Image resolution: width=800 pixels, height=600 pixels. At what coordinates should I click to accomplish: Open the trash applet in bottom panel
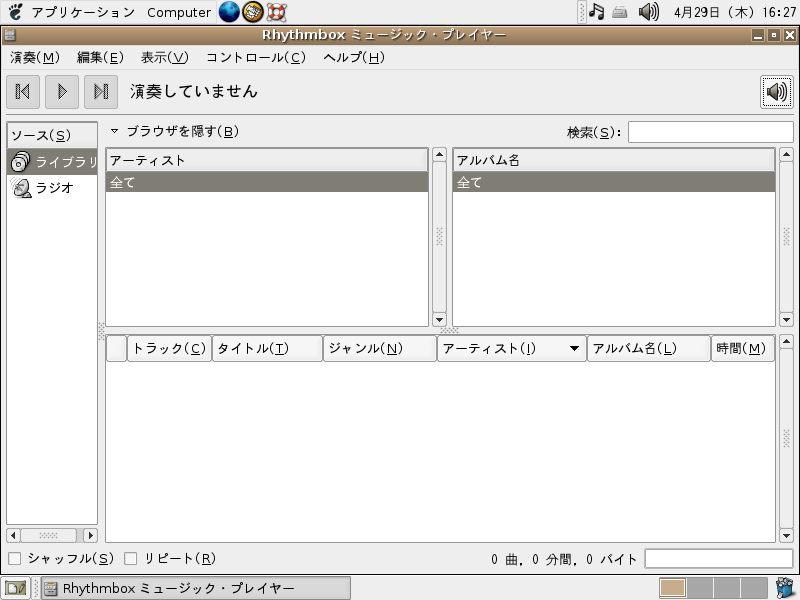click(x=785, y=588)
